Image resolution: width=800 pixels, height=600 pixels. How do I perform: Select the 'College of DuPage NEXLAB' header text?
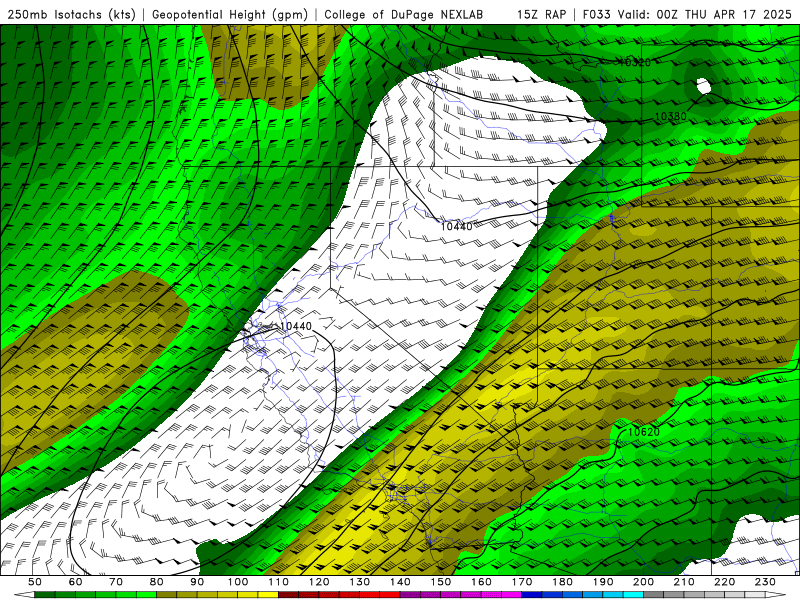pyautogui.click(x=404, y=14)
